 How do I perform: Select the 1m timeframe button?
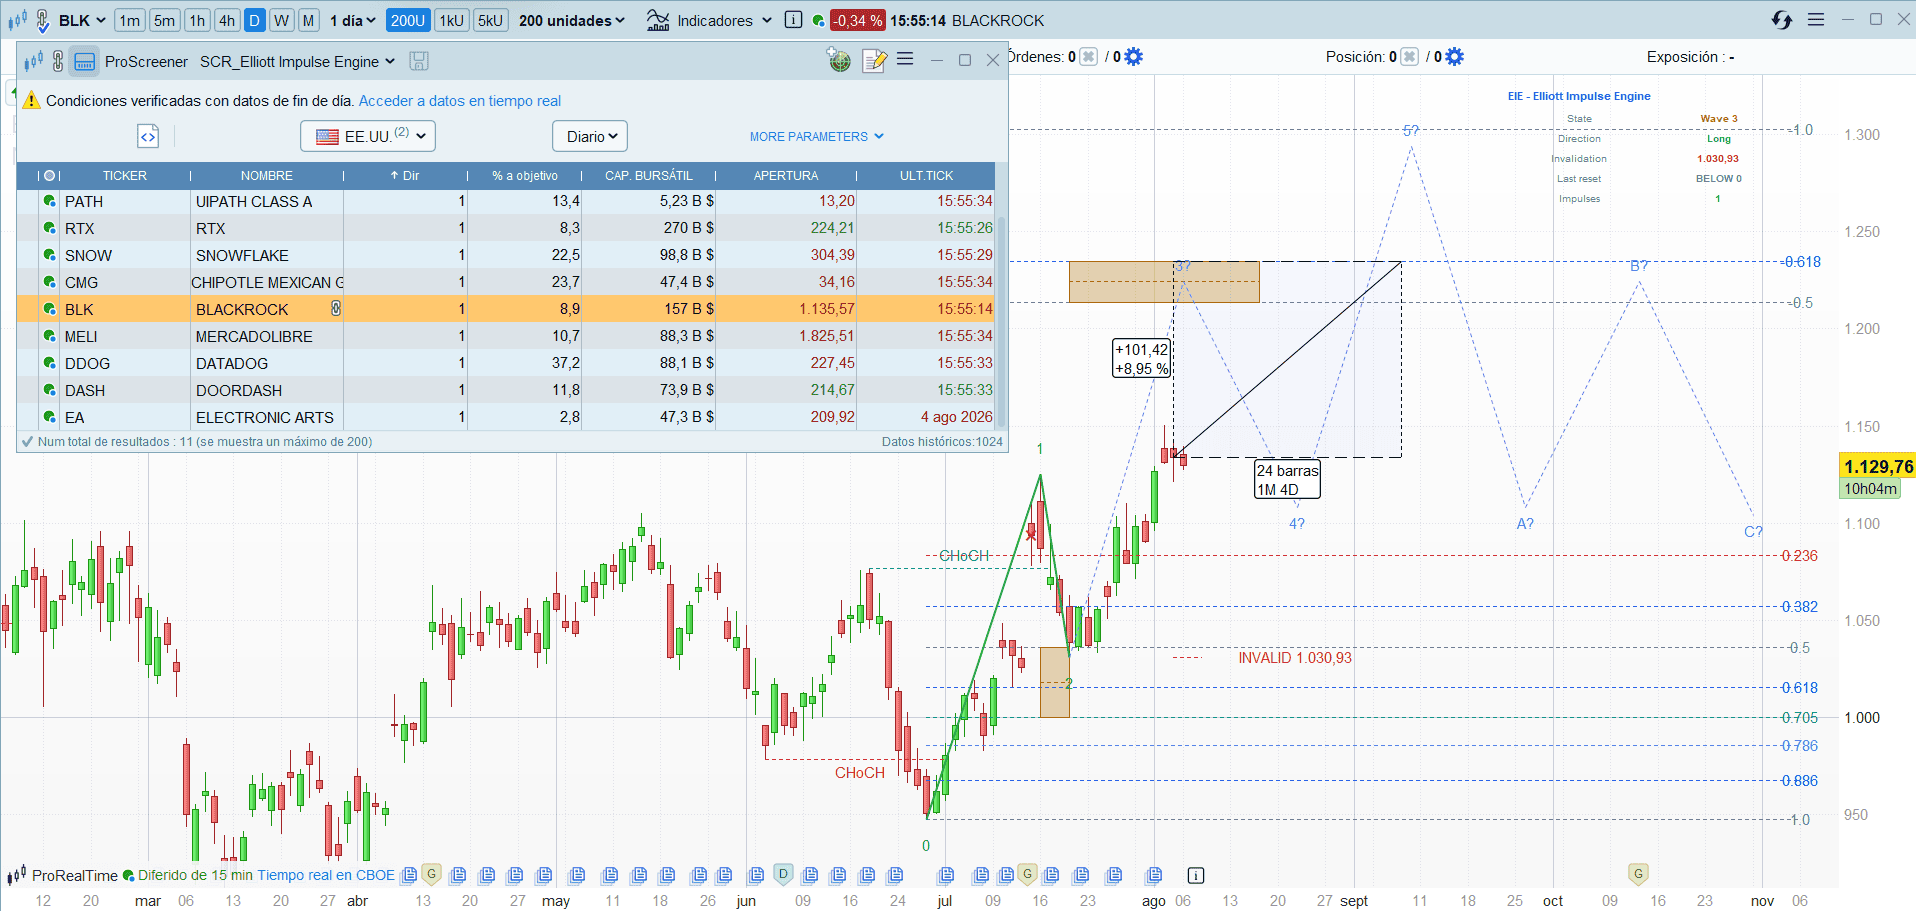130,20
